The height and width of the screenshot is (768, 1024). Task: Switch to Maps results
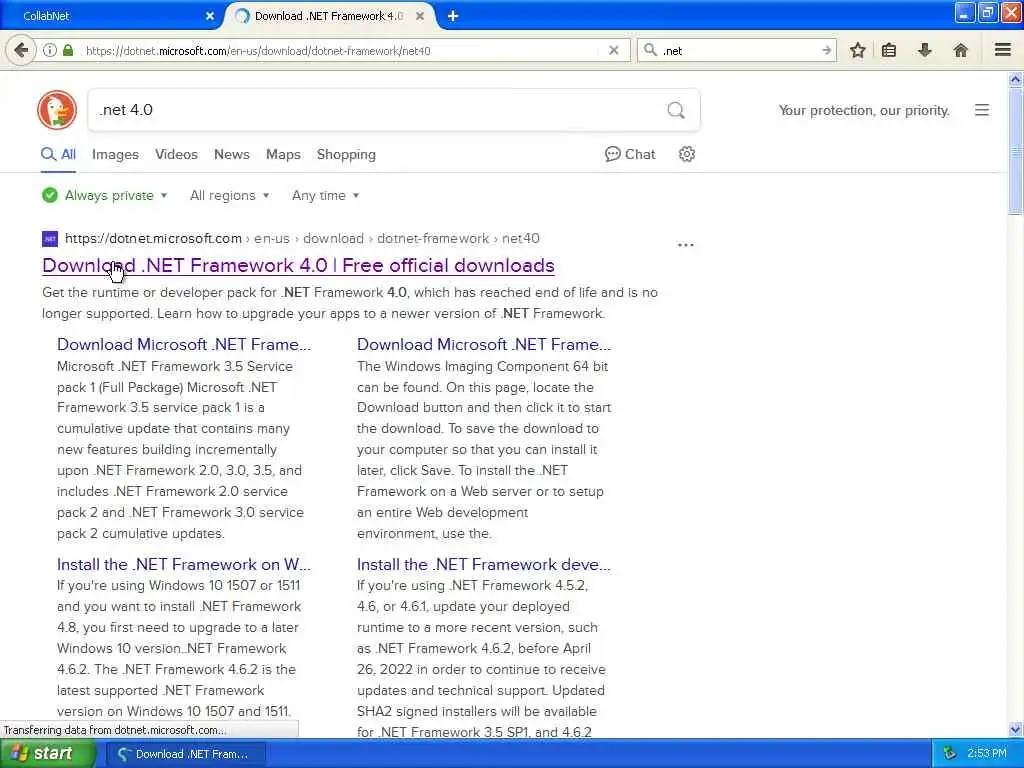coord(283,155)
